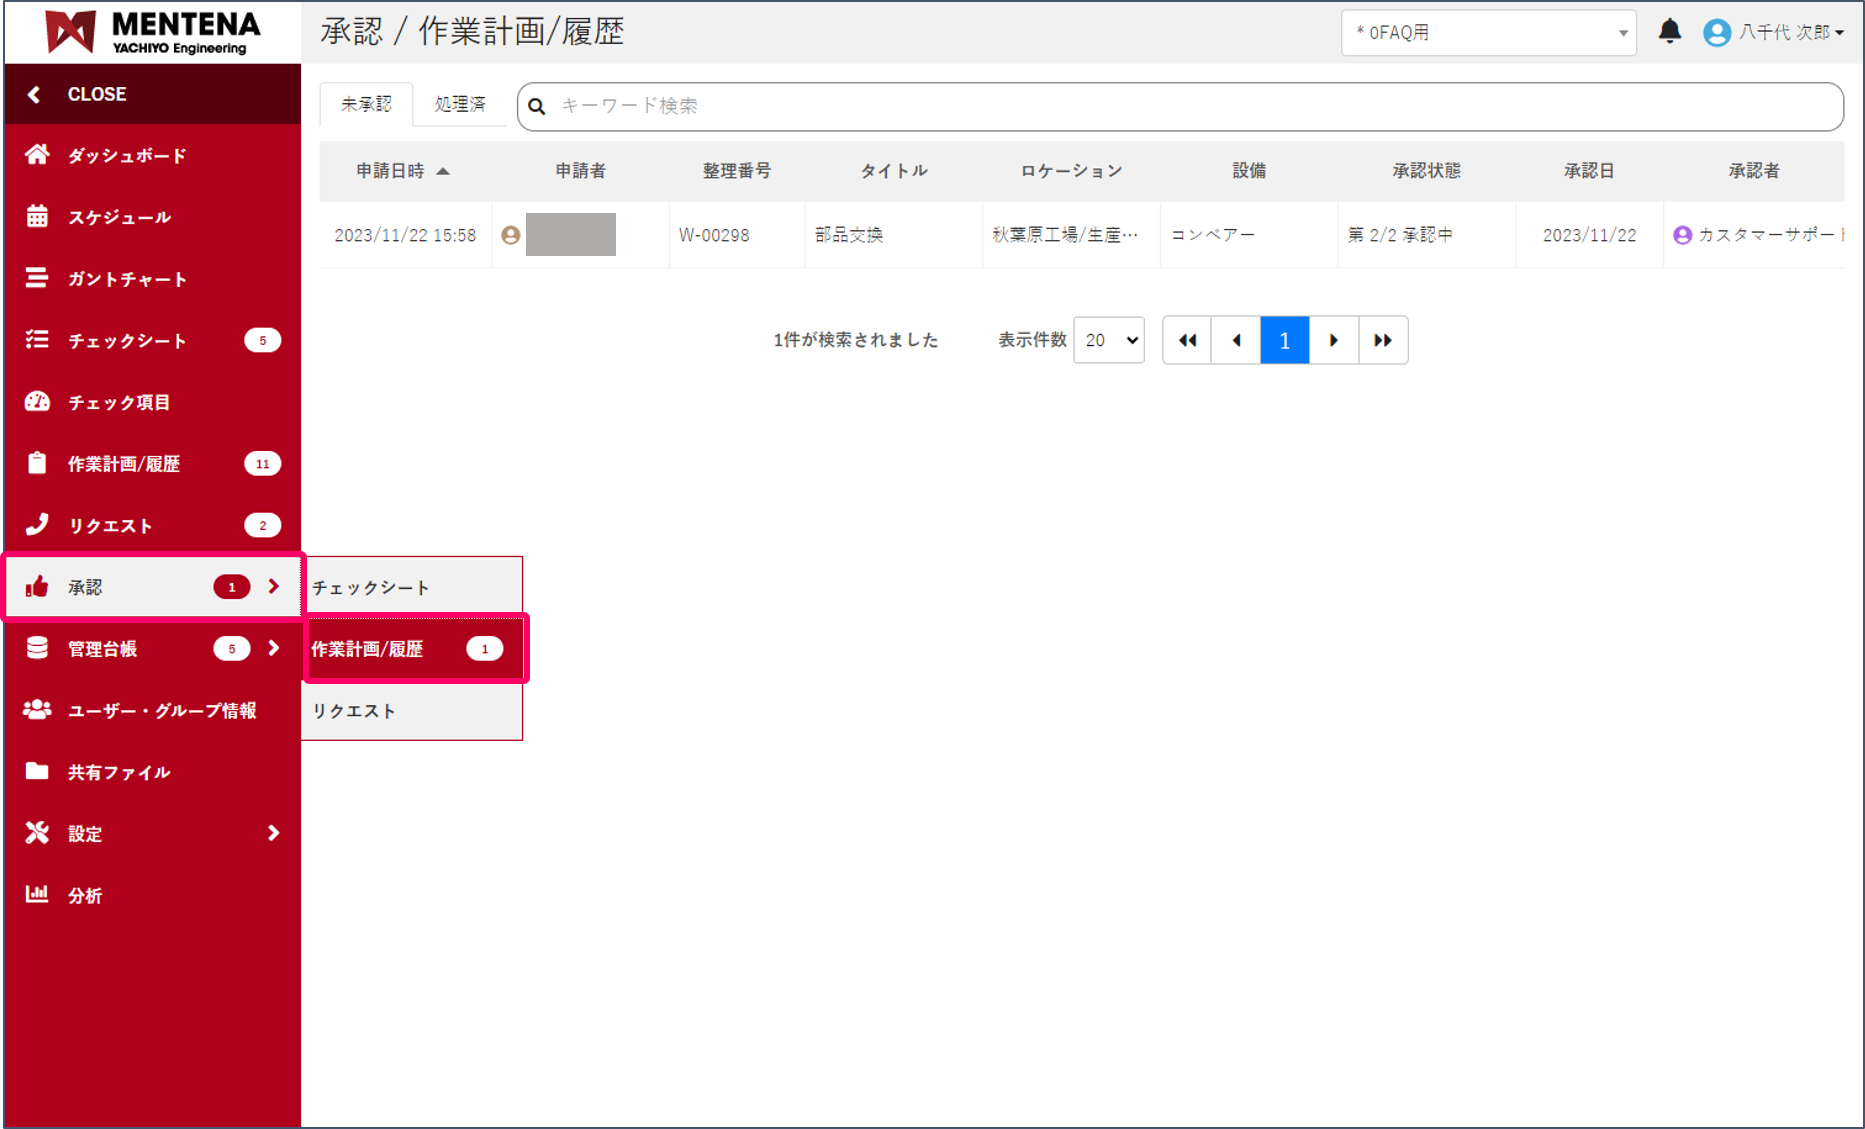Collapse the sidebar with CLOSE
Screen dimensions: 1865x1129
pos(96,94)
